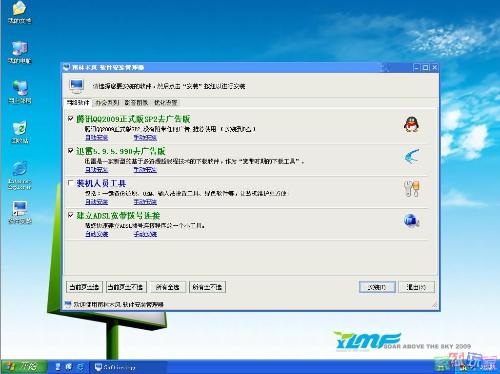Open My Computer icon on desktop
The width and height of the screenshot is (500, 374).
[x=20, y=48]
